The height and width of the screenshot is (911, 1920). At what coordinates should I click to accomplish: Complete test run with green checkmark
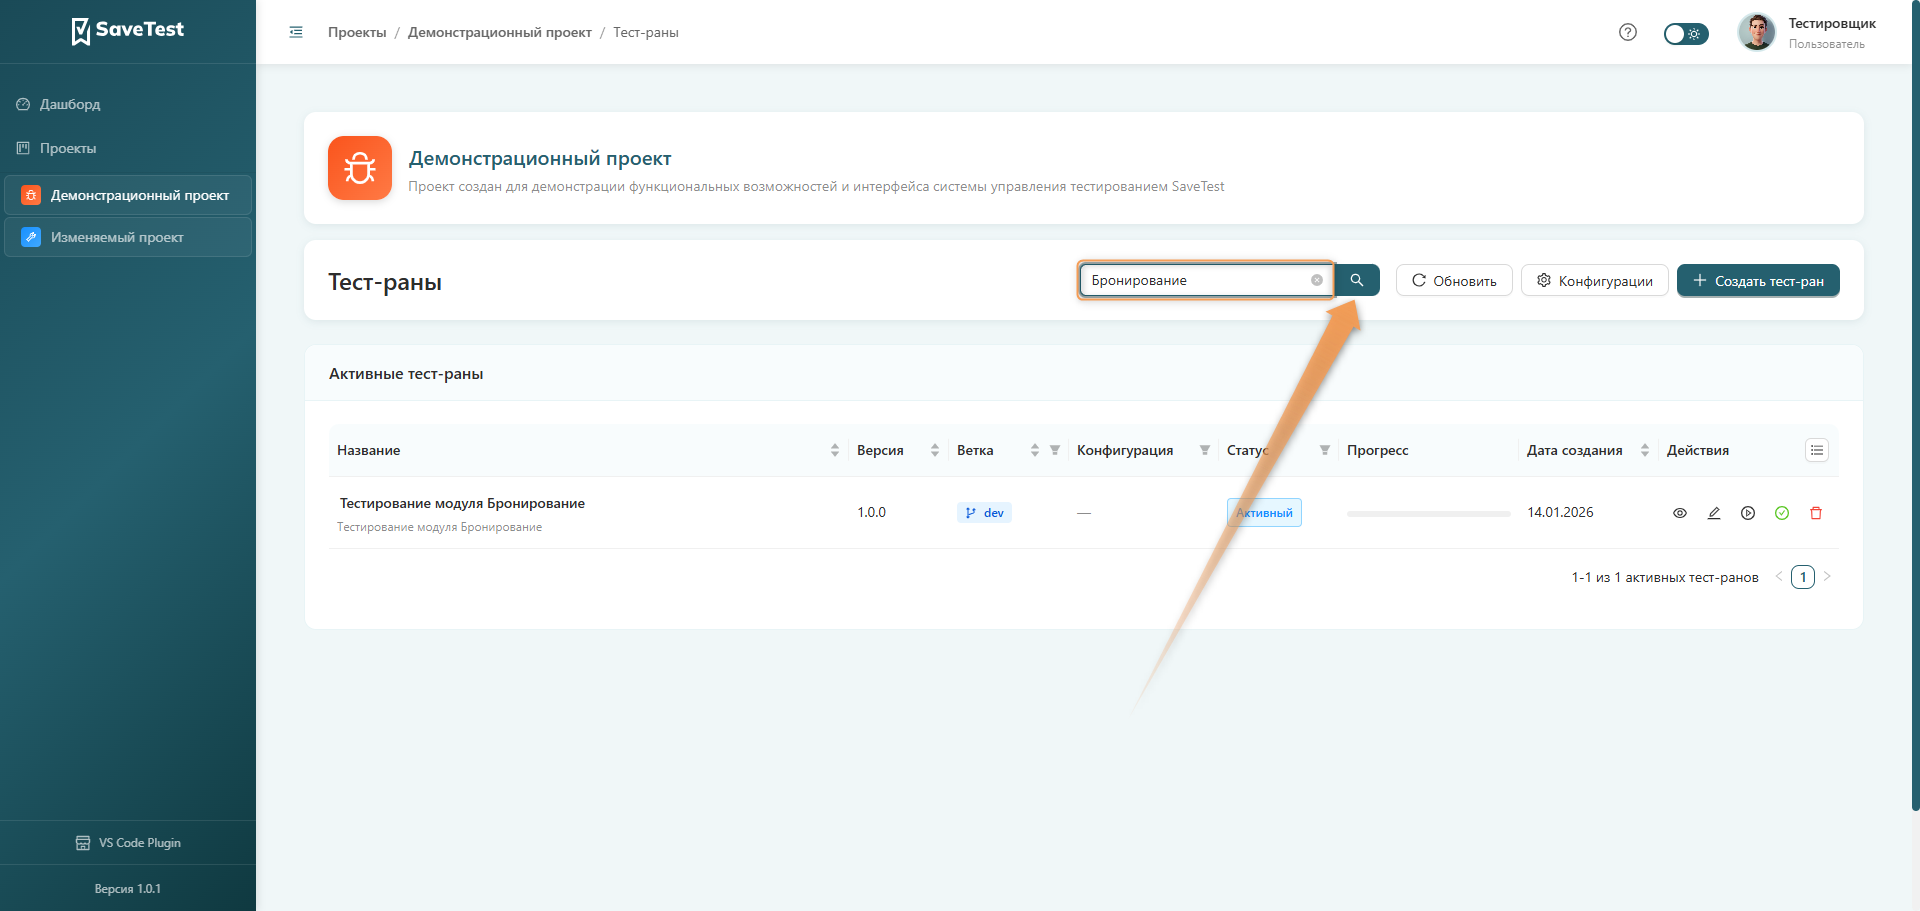(x=1782, y=513)
